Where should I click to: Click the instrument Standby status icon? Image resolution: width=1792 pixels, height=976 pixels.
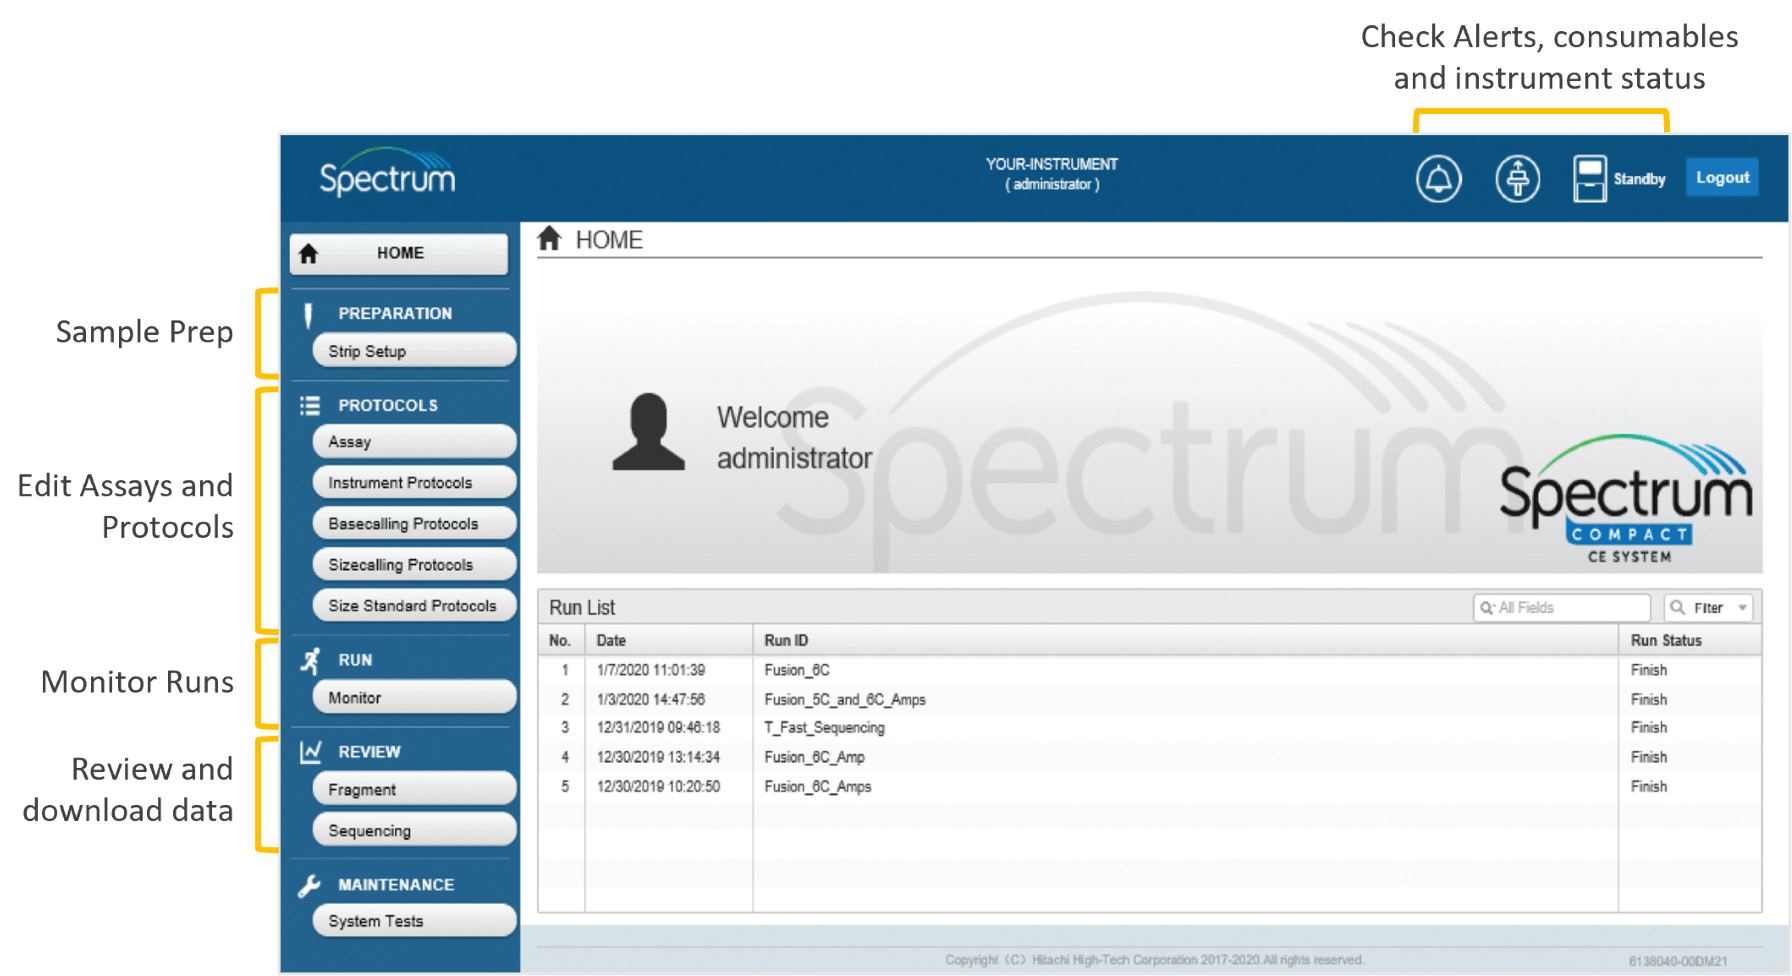coord(1589,179)
